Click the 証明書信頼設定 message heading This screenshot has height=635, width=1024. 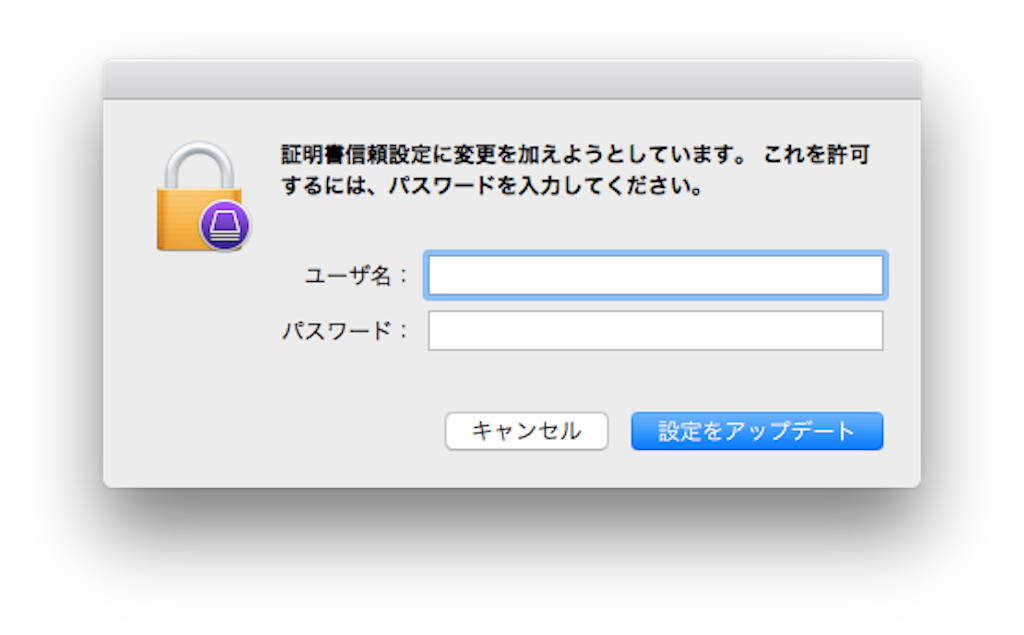[x=356, y=155]
